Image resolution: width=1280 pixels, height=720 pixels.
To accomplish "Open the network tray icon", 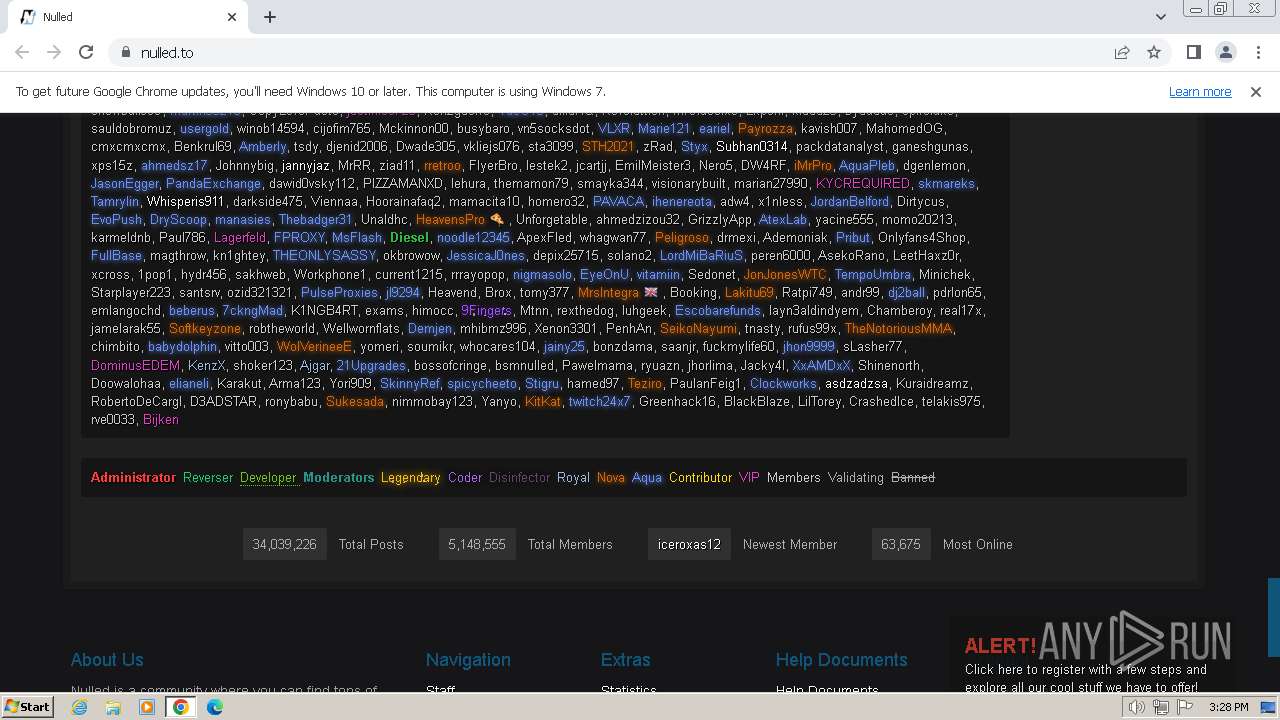I will (x=1161, y=707).
